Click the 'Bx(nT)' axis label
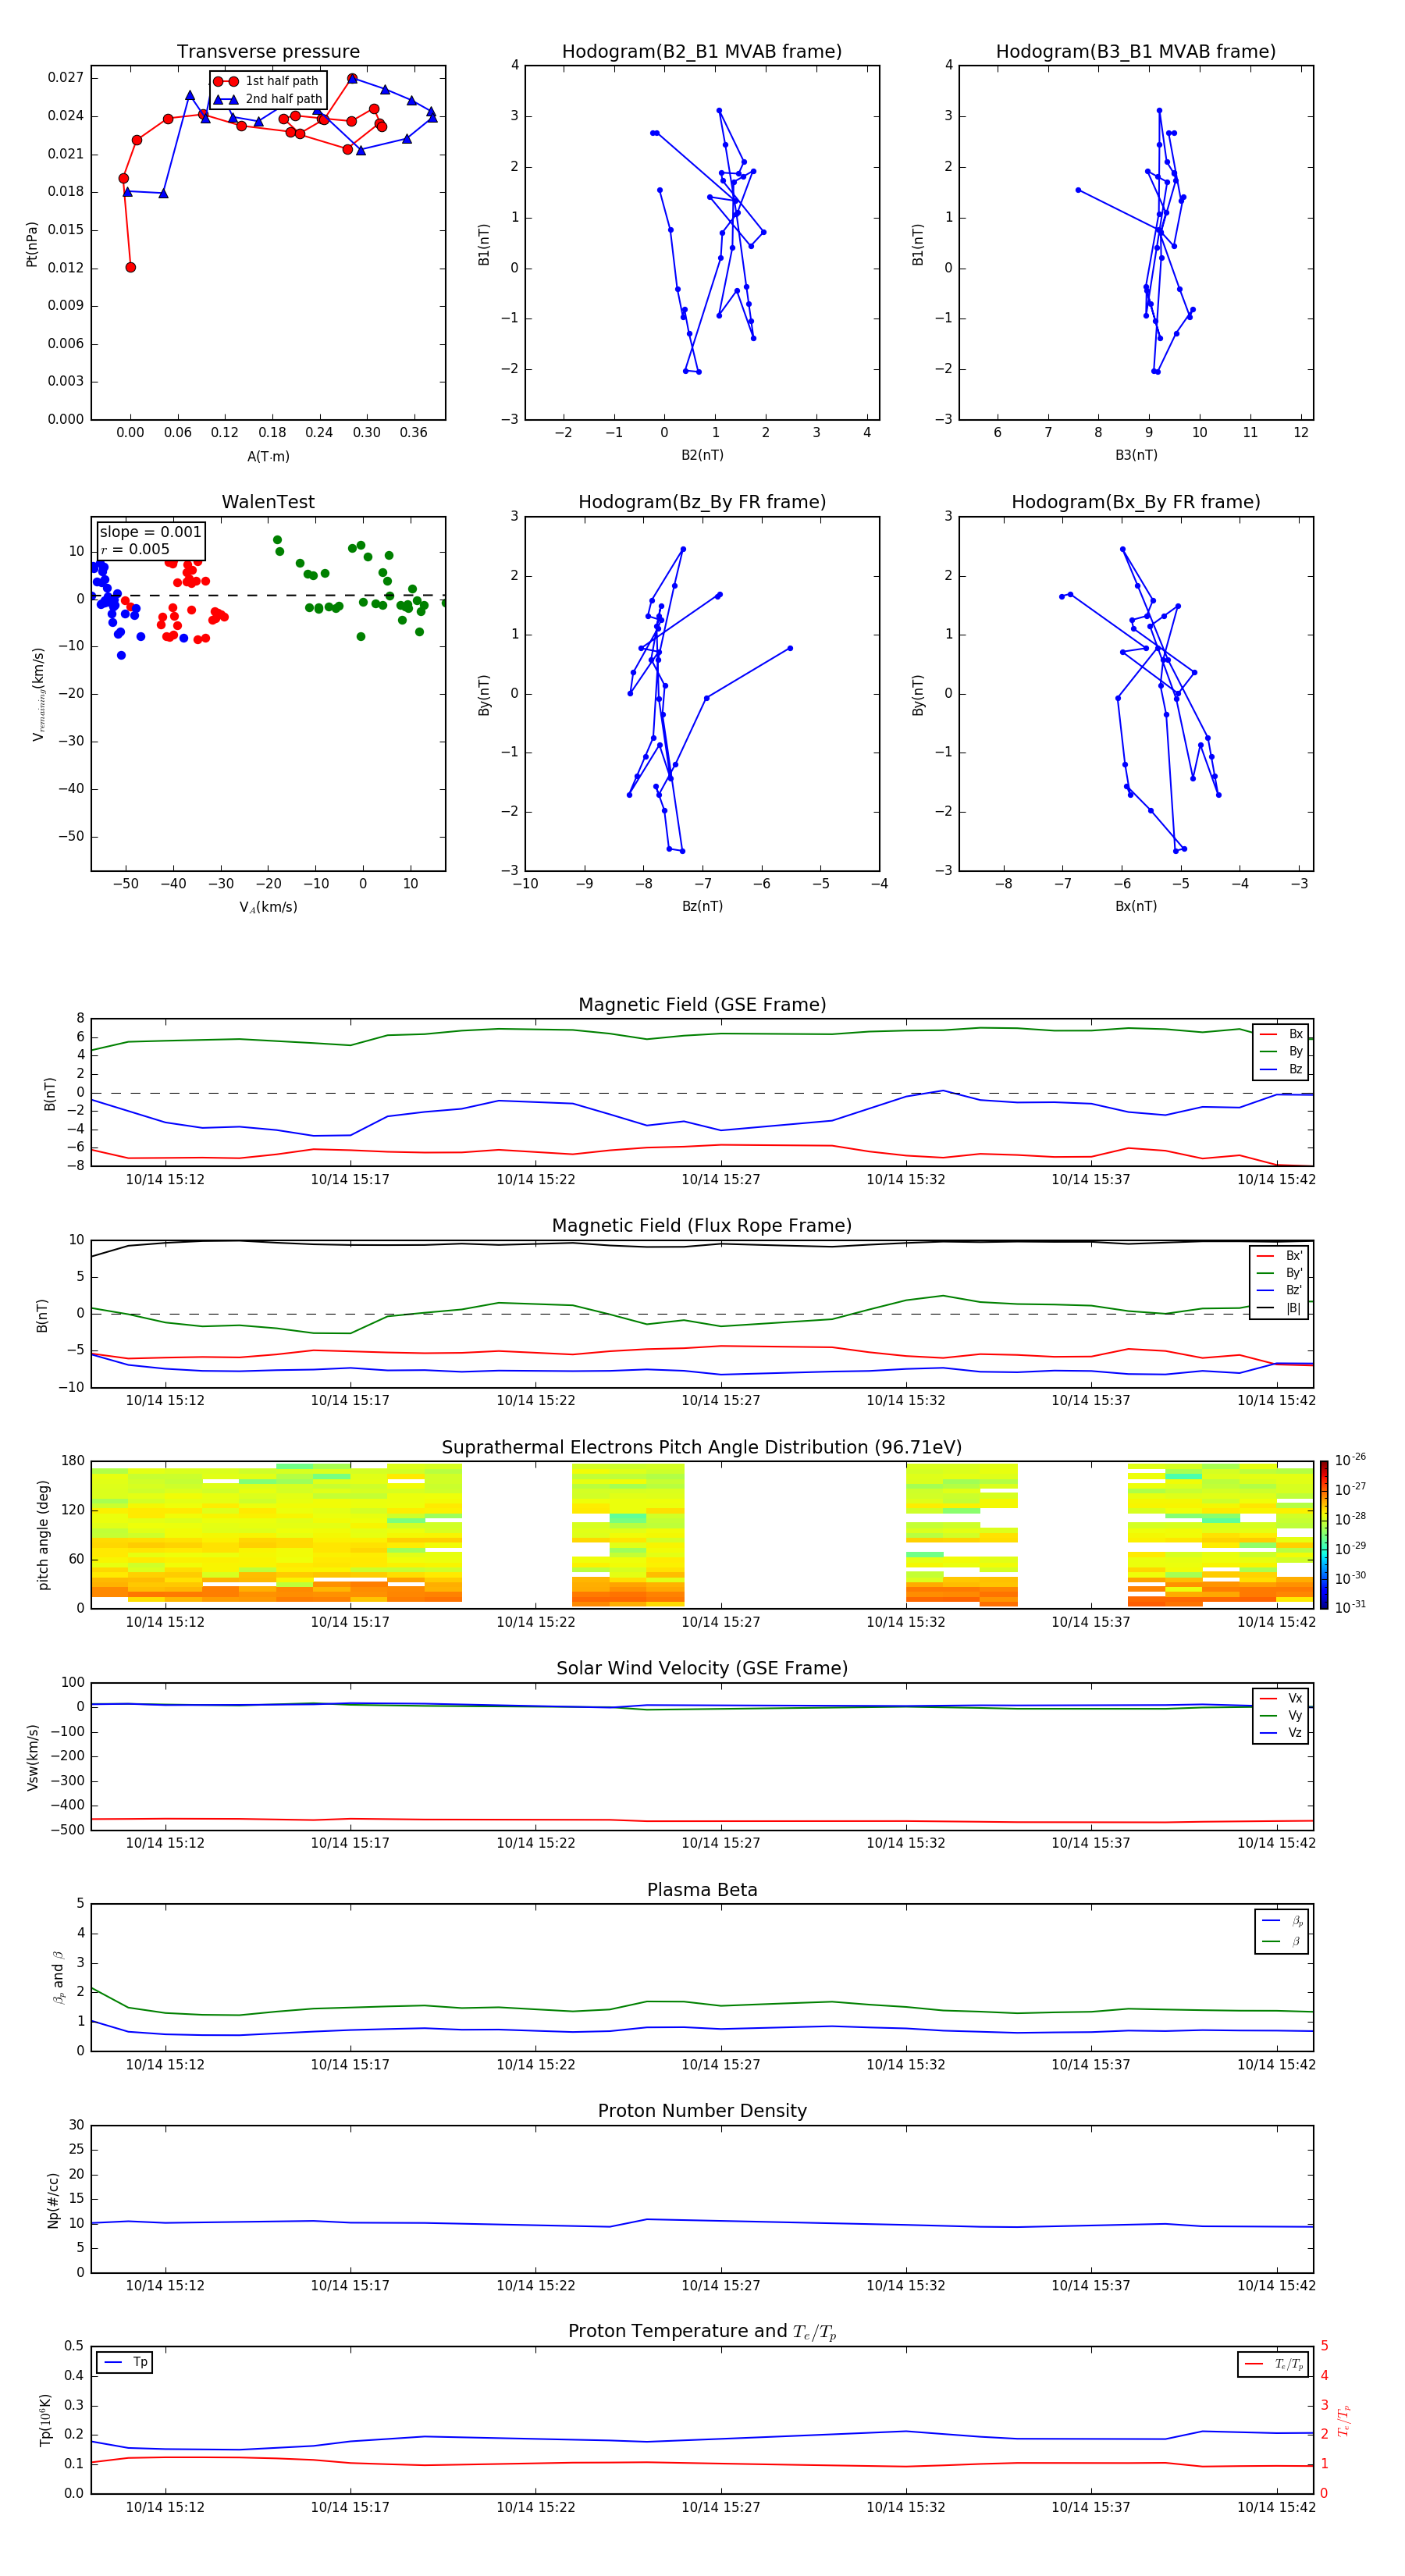1405x2576 pixels. pyautogui.click(x=1136, y=906)
